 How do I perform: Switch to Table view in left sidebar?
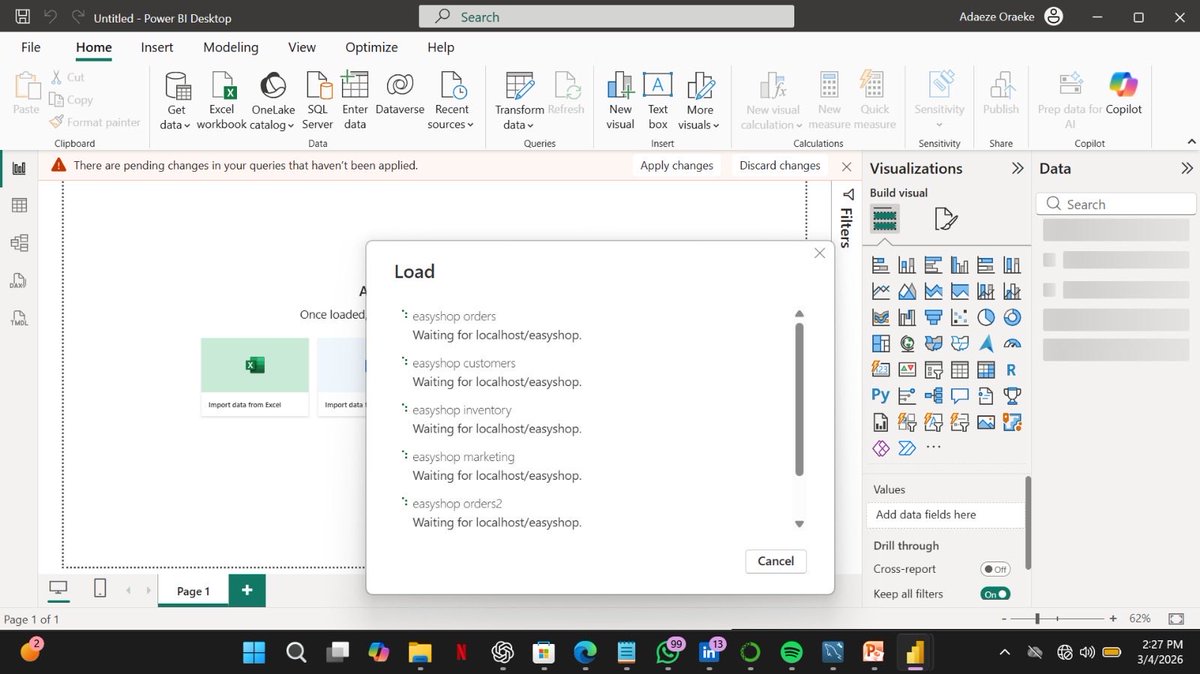coord(19,205)
